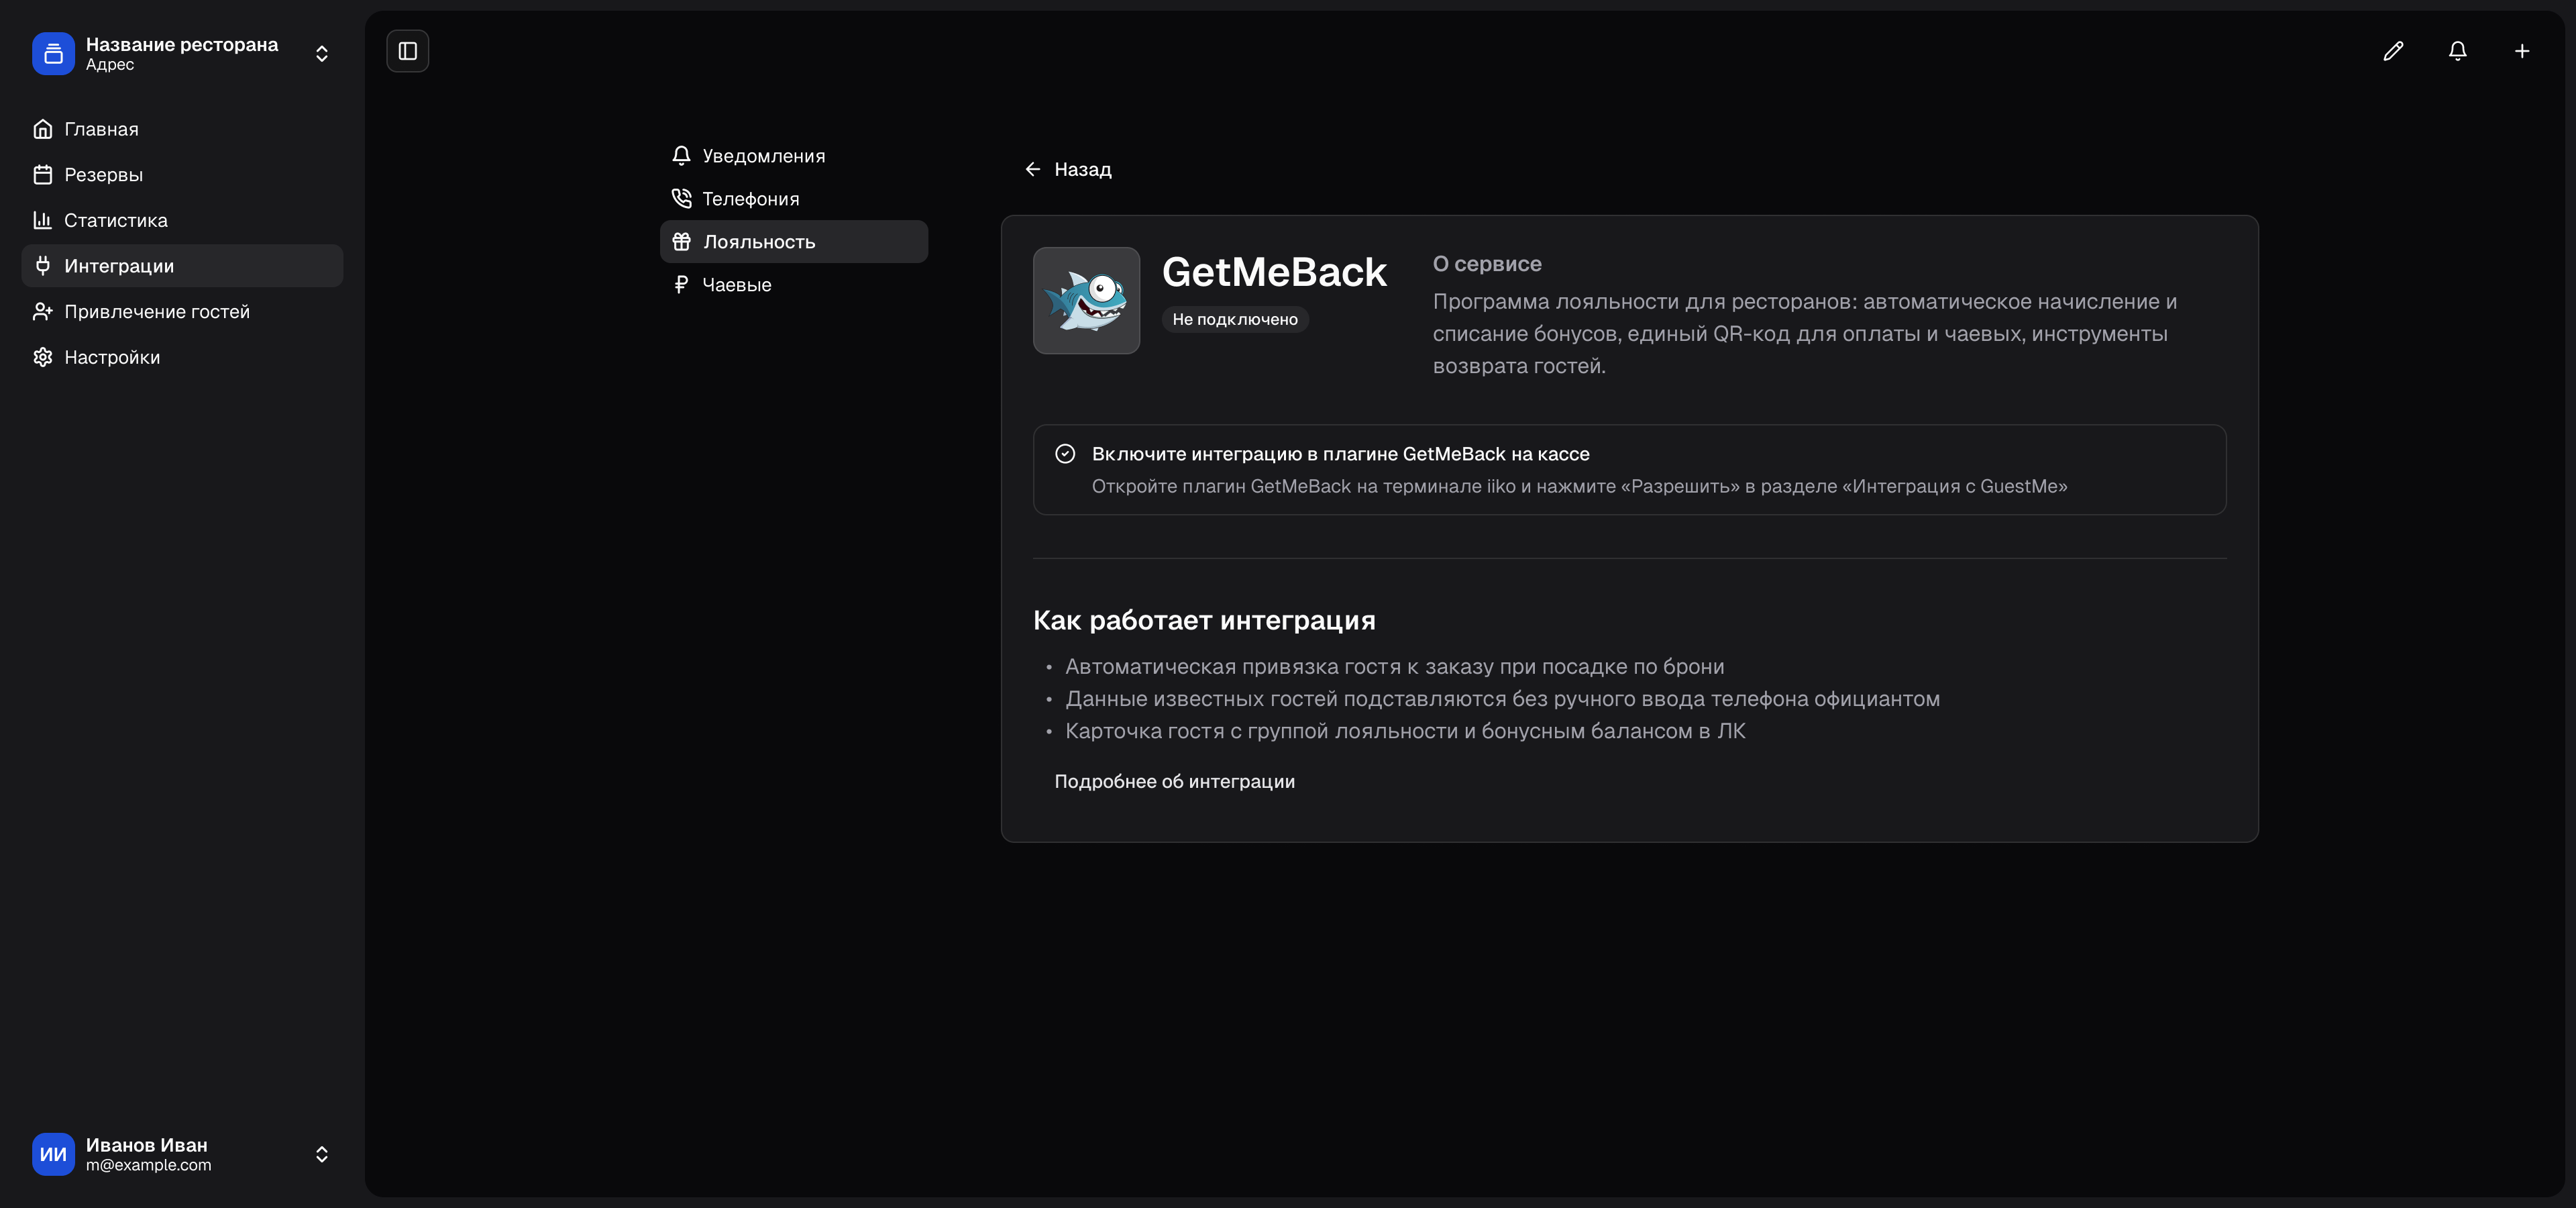Click the gear icon for Настройки

[x=43, y=357]
